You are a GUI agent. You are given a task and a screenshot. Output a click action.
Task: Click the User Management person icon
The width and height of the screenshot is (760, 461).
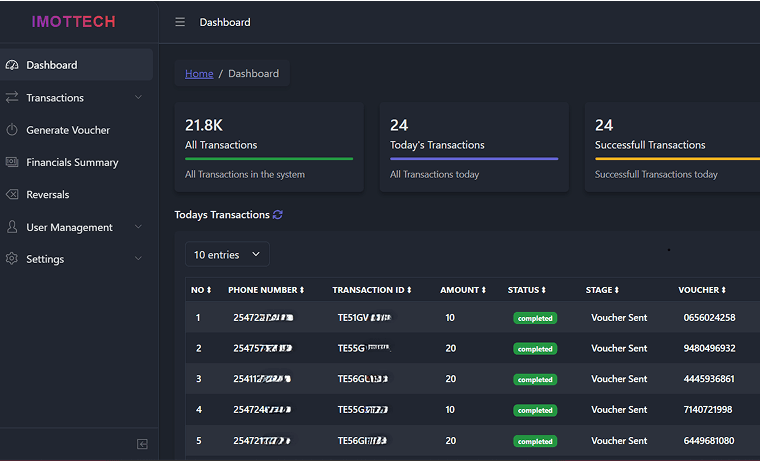pos(12,227)
